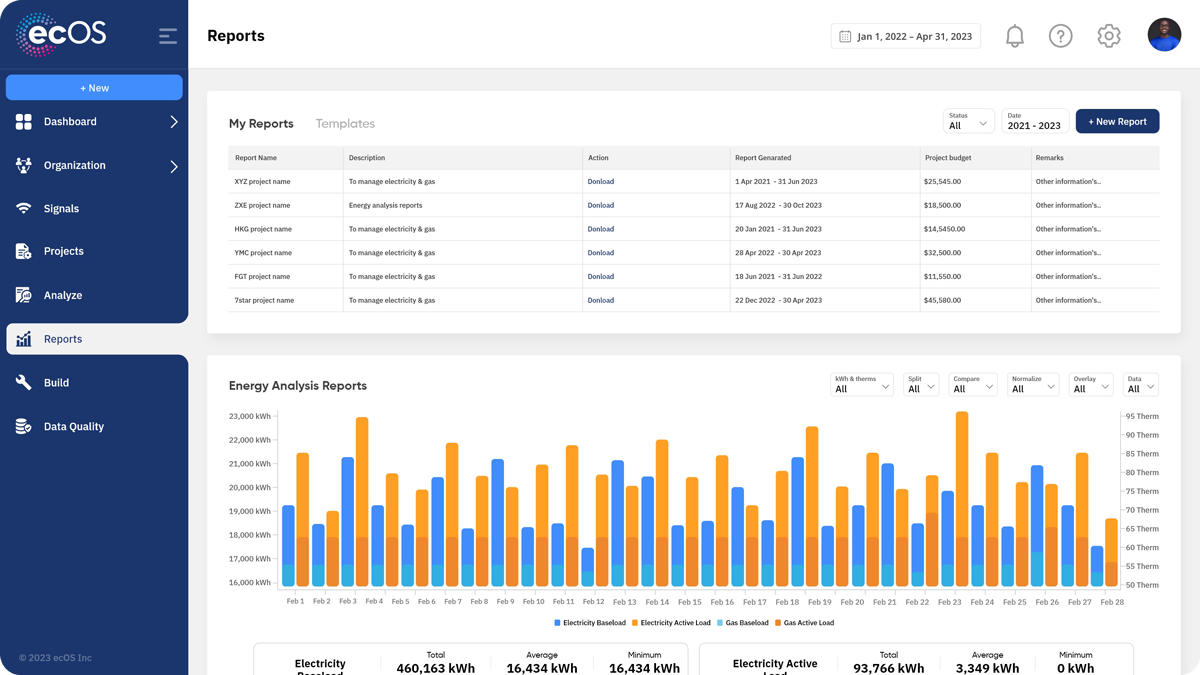This screenshot has width=1200, height=675.
Task: Open help via question mark icon
Action: coord(1060,36)
